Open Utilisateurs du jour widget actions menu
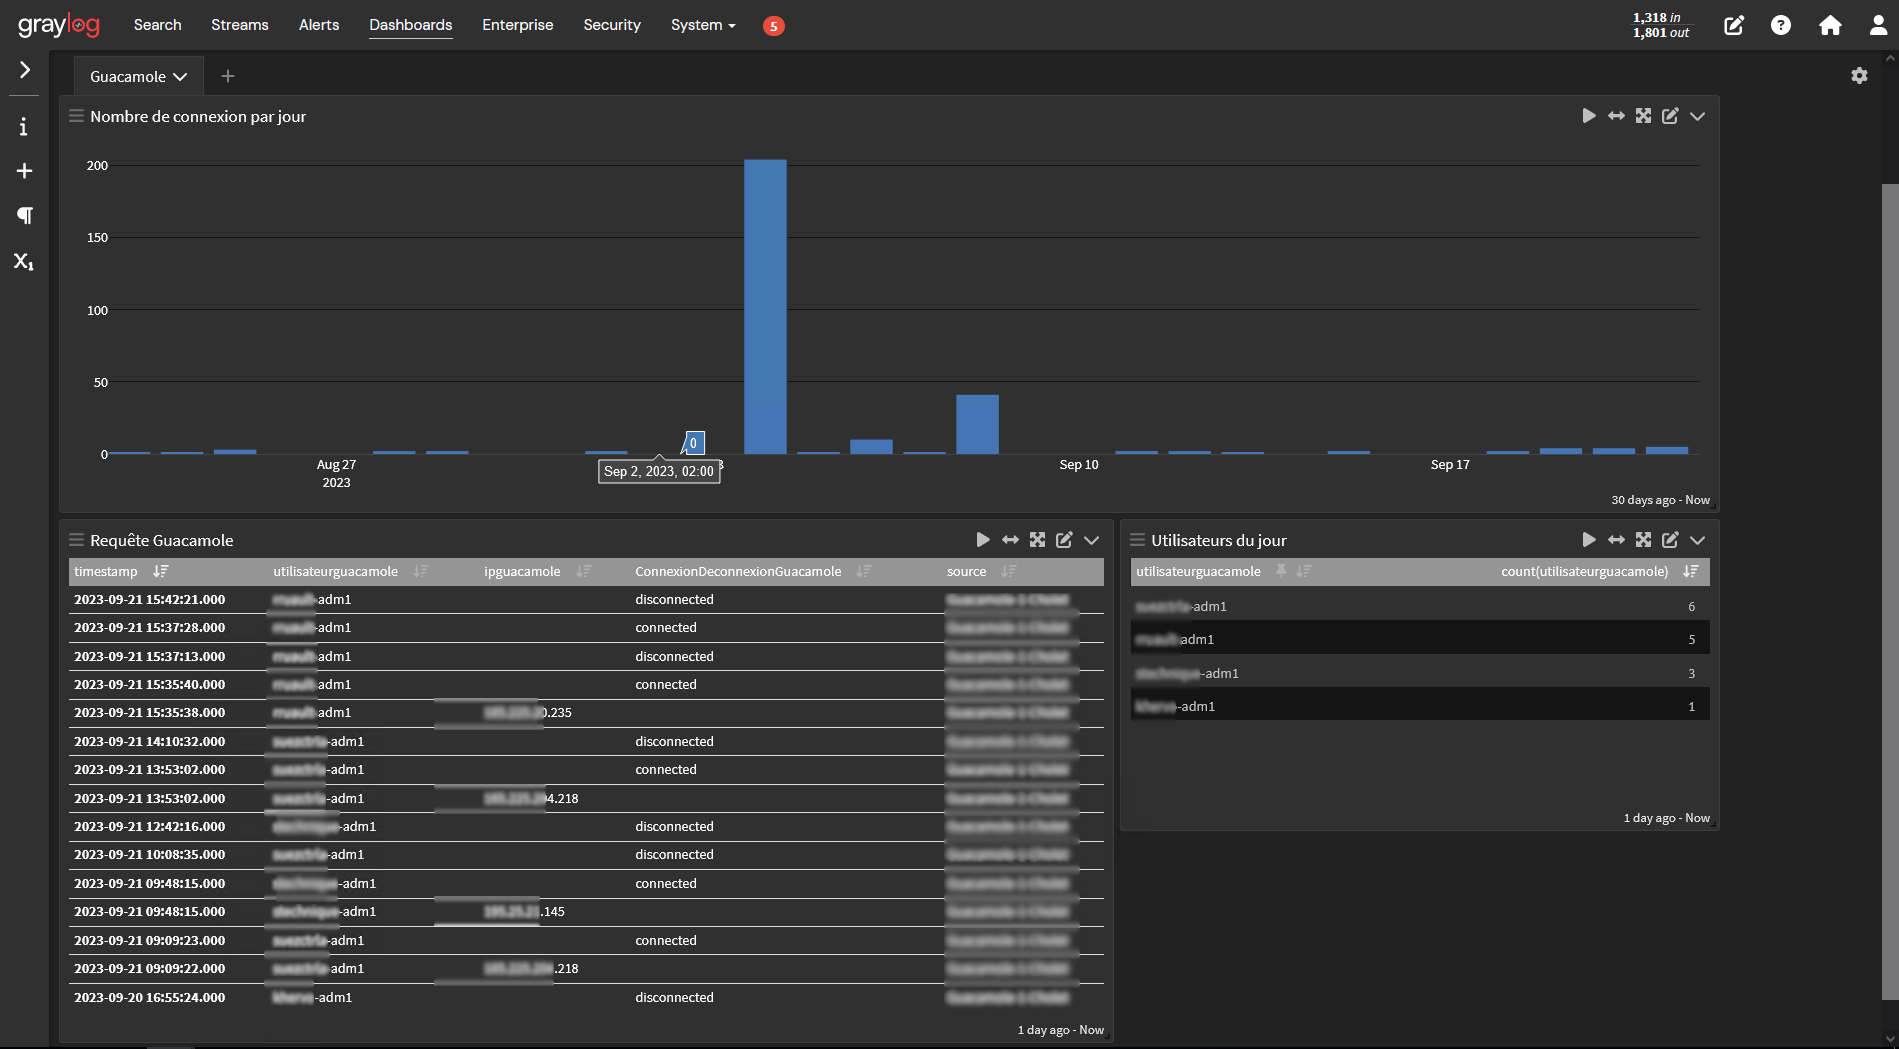The width and height of the screenshot is (1899, 1049). point(1697,541)
